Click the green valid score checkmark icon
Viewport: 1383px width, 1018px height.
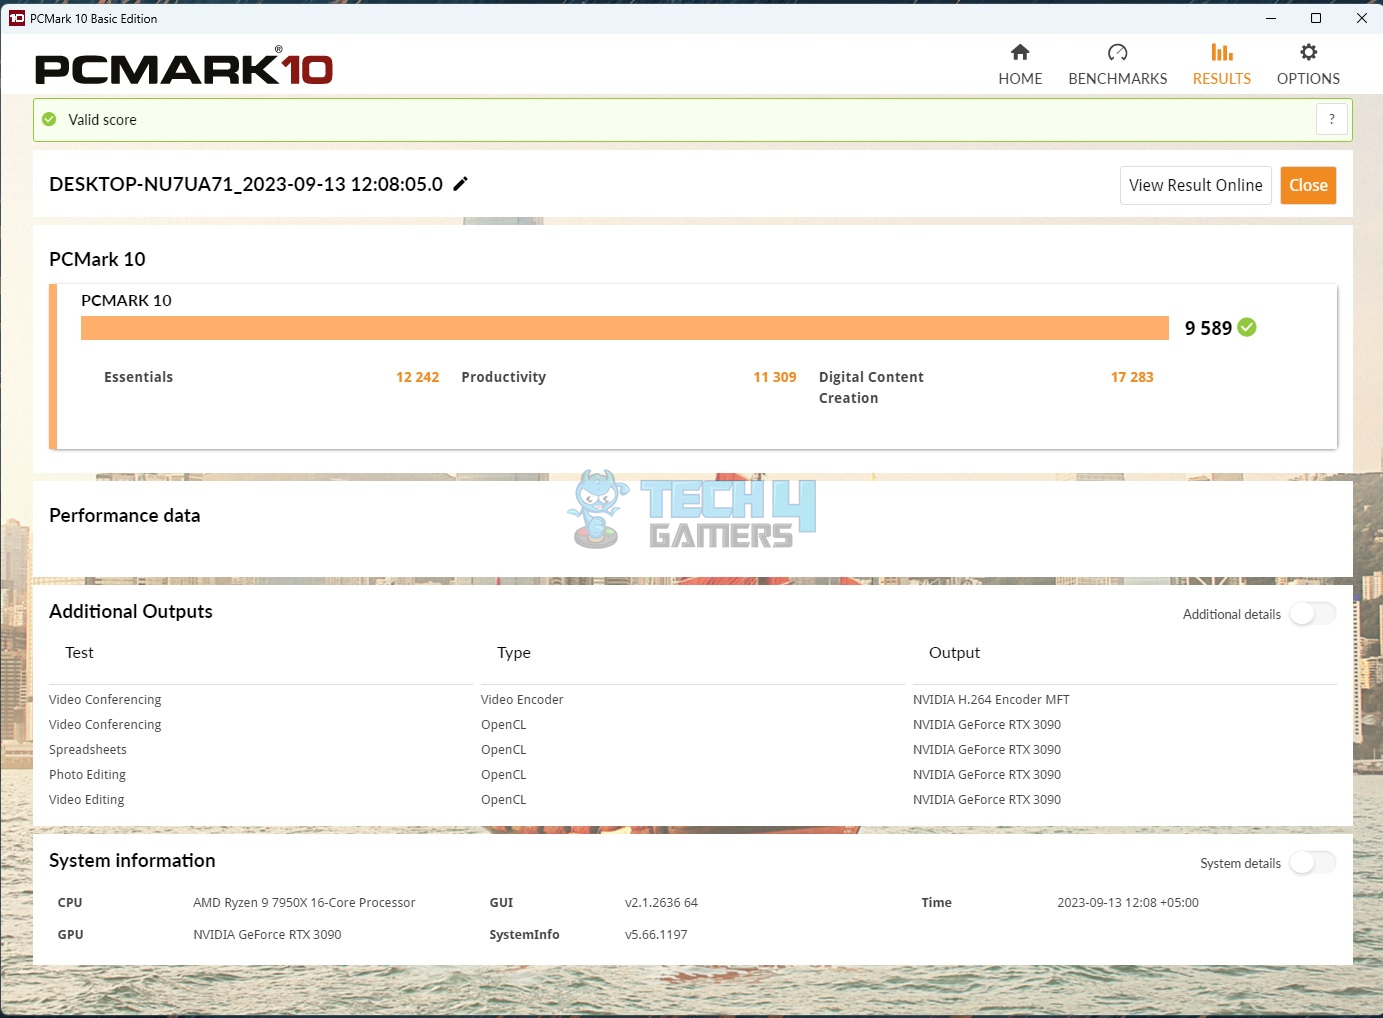tap(49, 119)
